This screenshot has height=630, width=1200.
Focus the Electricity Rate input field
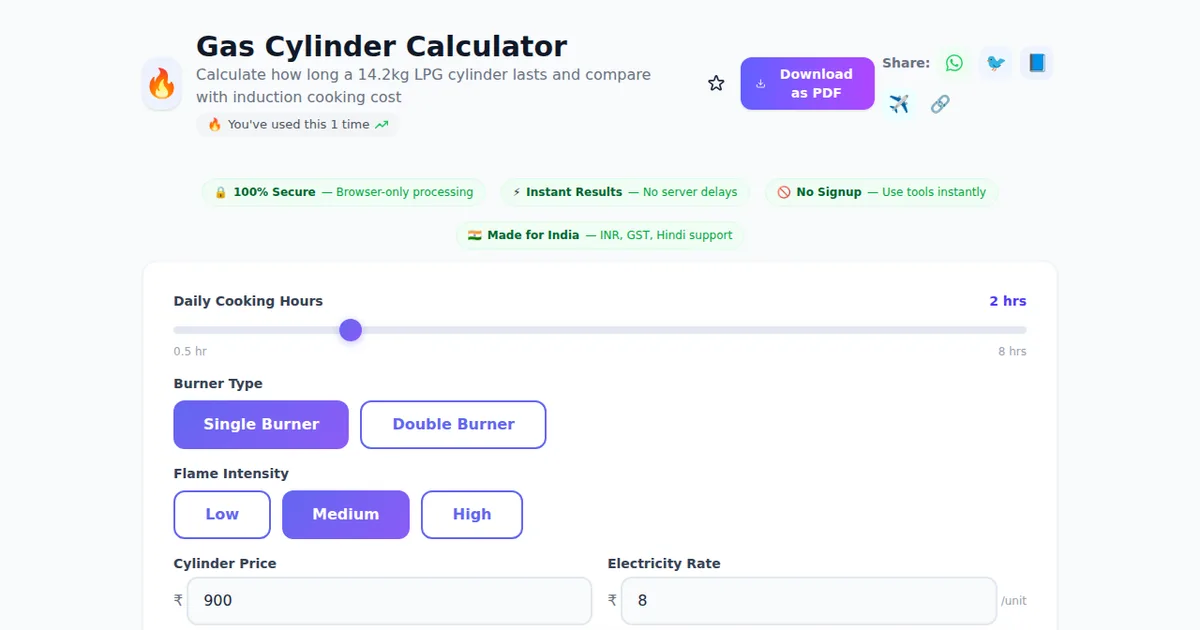808,601
